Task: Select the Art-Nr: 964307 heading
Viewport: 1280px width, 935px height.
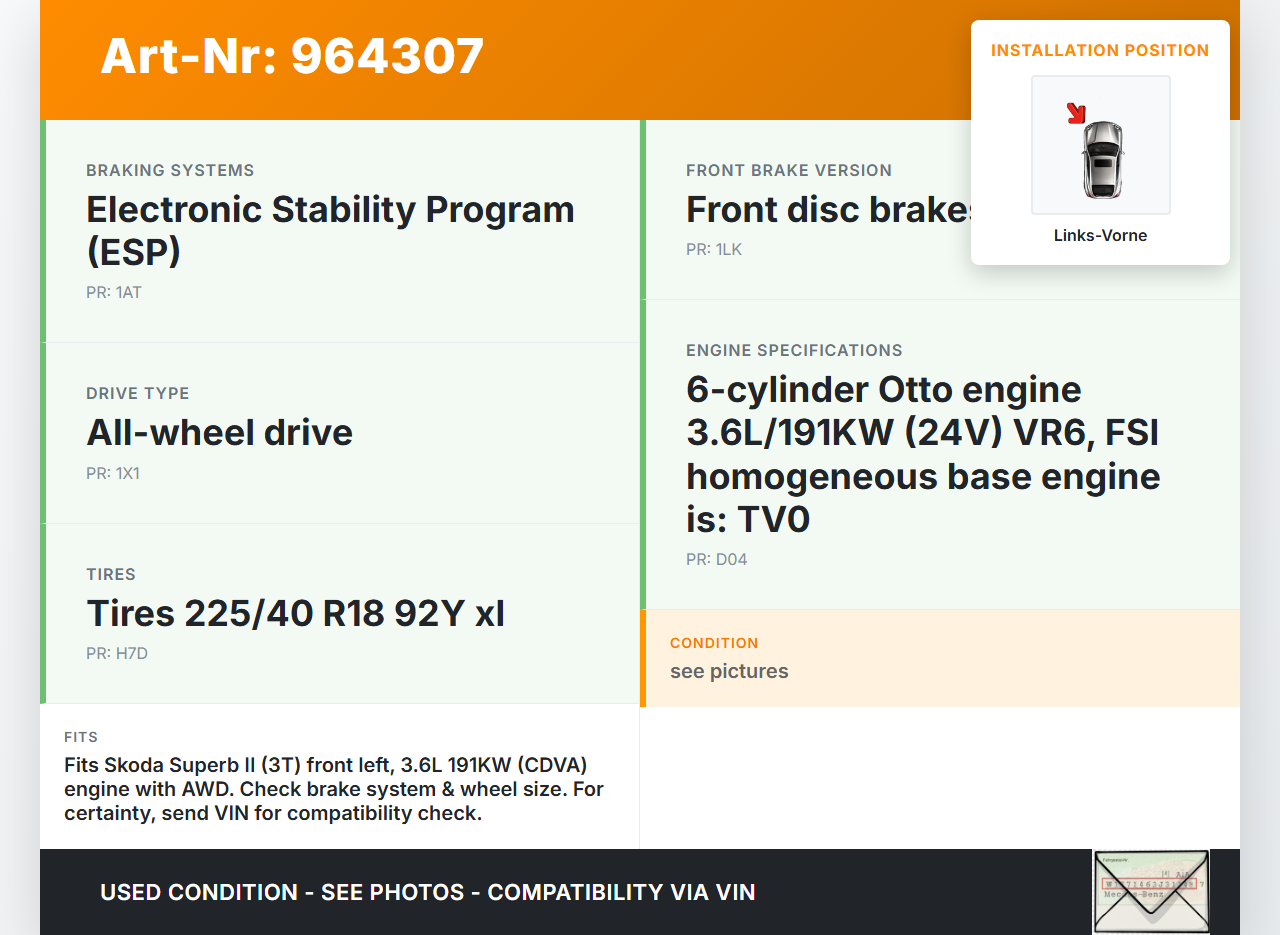Action: 292,56
